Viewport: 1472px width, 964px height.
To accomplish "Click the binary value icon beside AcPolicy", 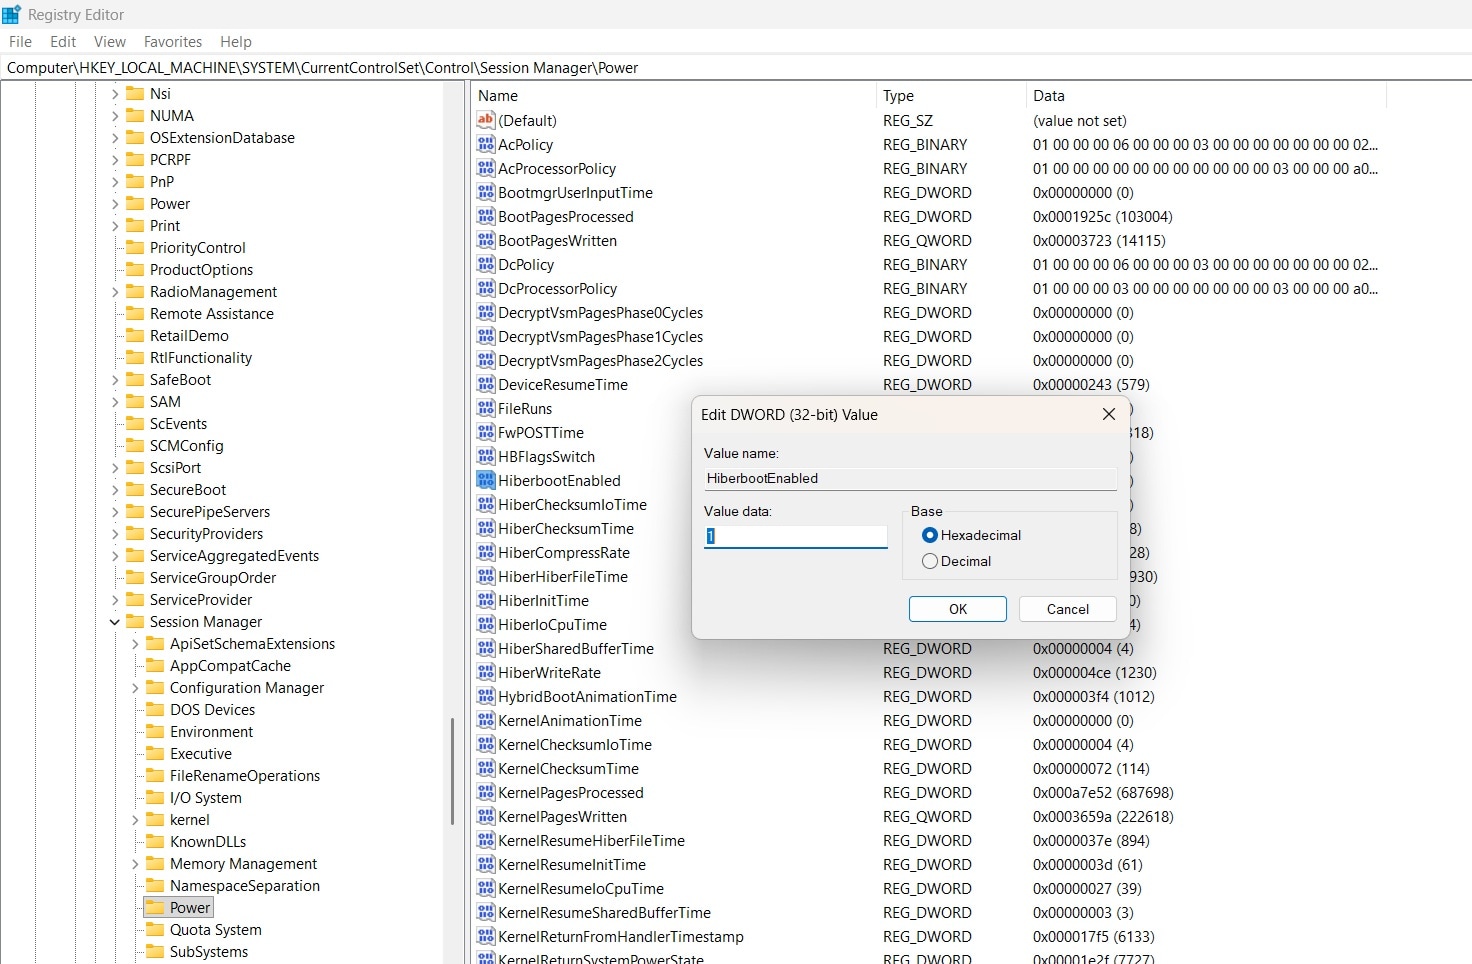I will 485,144.
